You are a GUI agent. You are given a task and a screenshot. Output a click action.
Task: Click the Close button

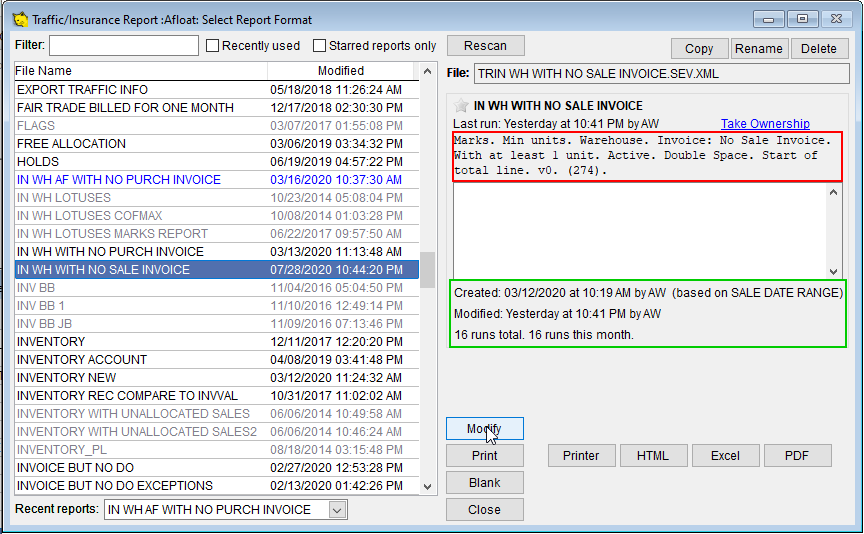tap(485, 510)
